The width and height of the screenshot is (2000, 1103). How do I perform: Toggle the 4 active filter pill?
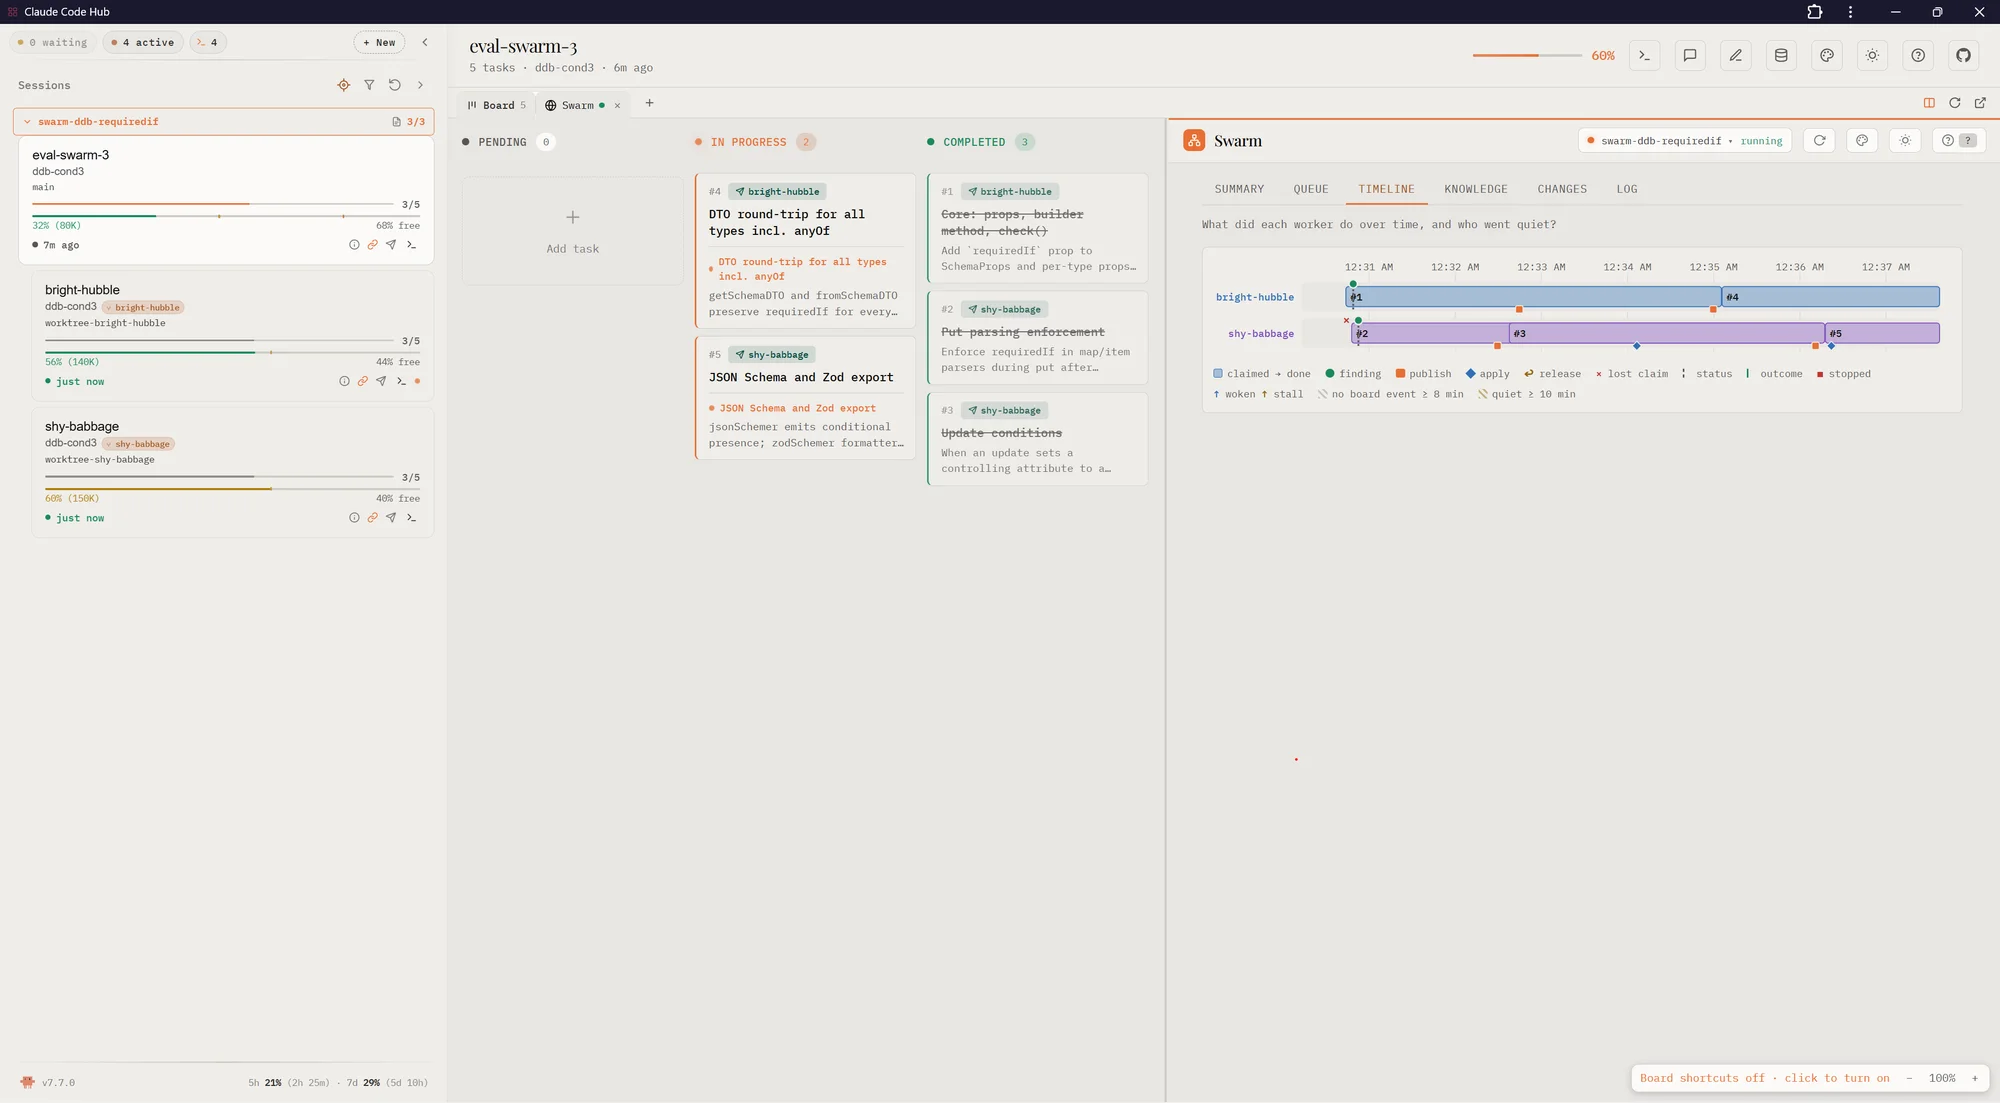pyautogui.click(x=143, y=42)
